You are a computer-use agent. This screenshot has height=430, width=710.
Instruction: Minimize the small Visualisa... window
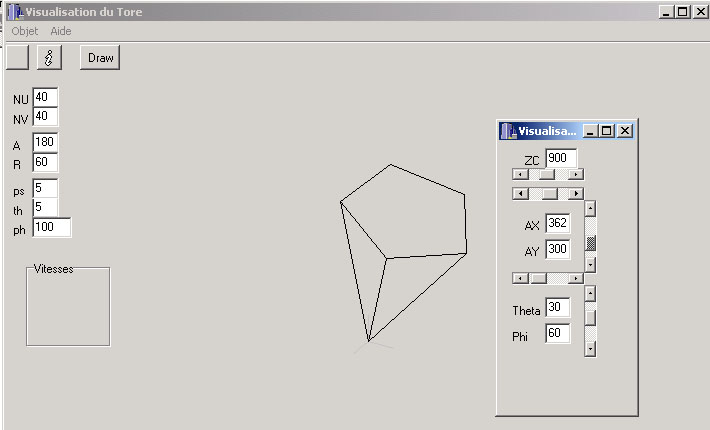pyautogui.click(x=590, y=131)
